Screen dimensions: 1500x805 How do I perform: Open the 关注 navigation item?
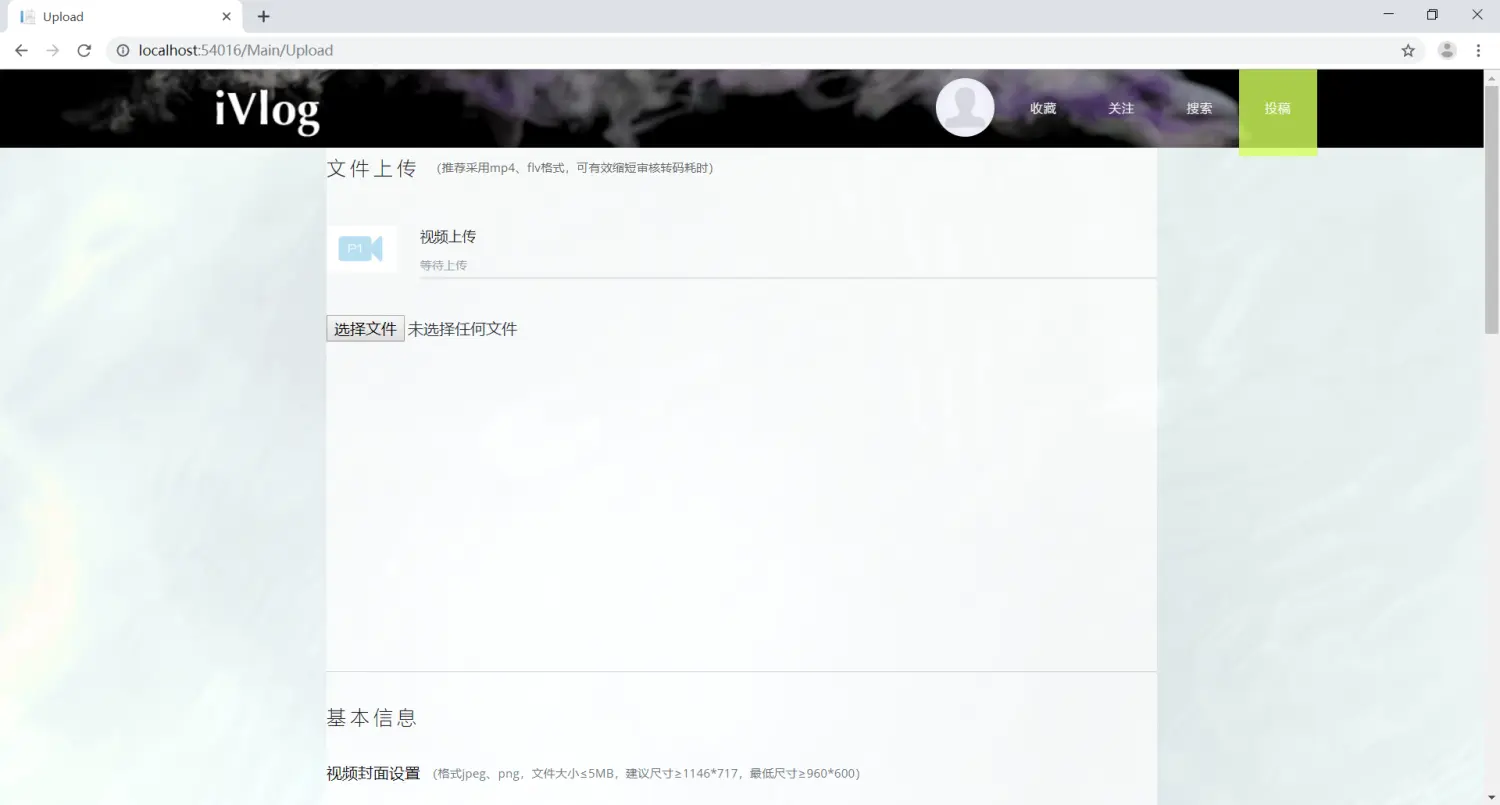[x=1121, y=108]
